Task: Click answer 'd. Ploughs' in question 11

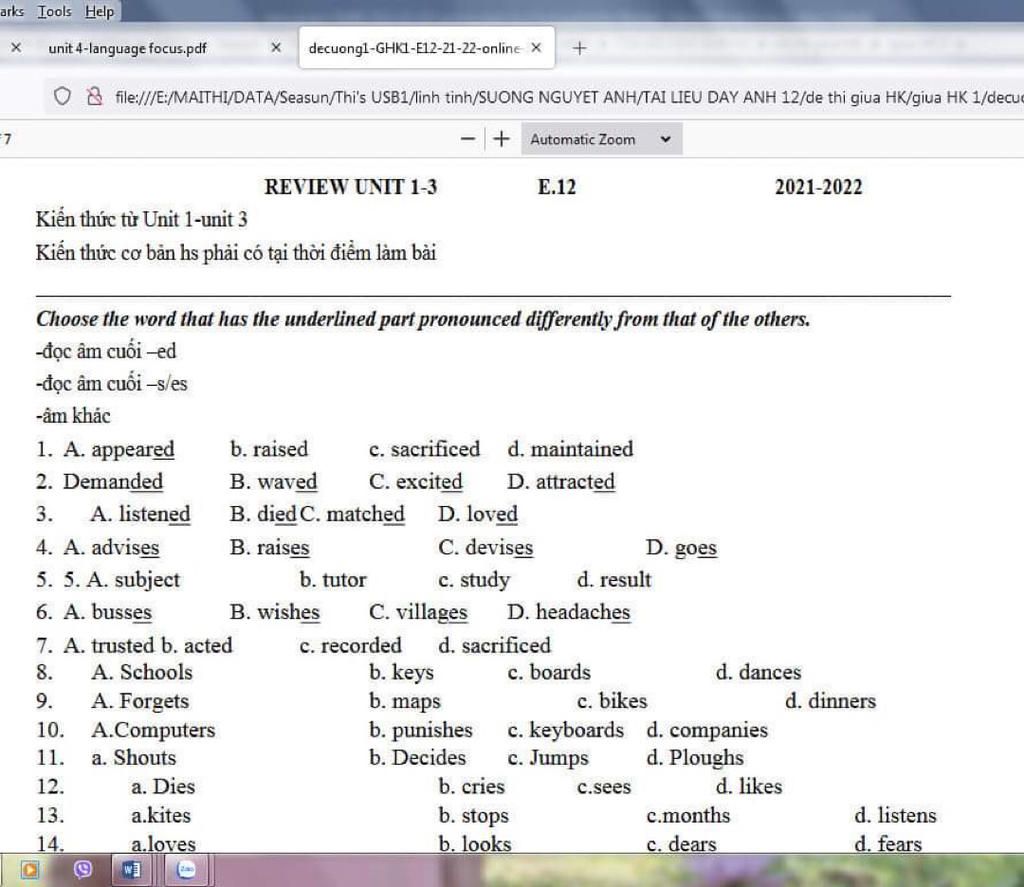Action: (695, 758)
